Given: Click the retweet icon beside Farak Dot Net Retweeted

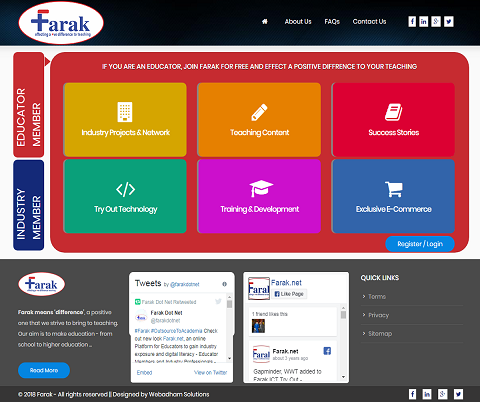Looking at the screenshot, I should (137, 302).
